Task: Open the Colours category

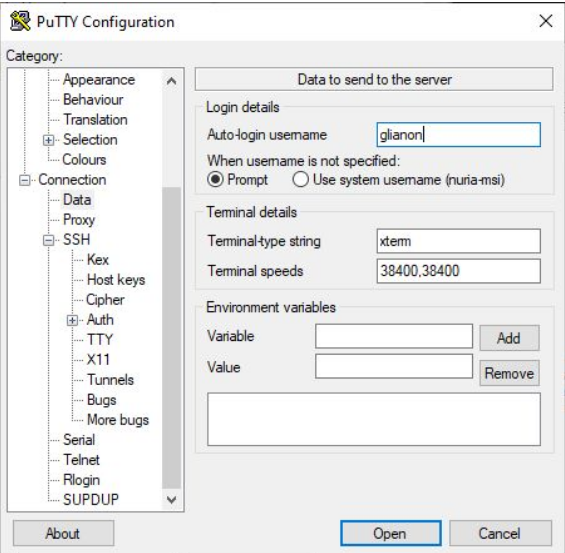Action: tap(84, 160)
